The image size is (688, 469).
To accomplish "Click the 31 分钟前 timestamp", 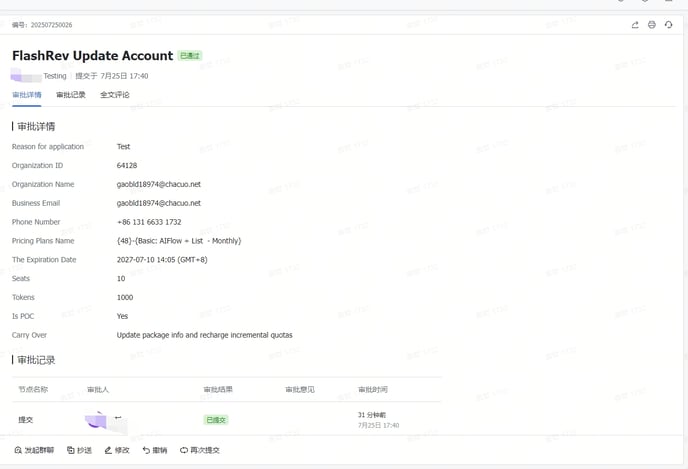I will [x=372, y=415].
